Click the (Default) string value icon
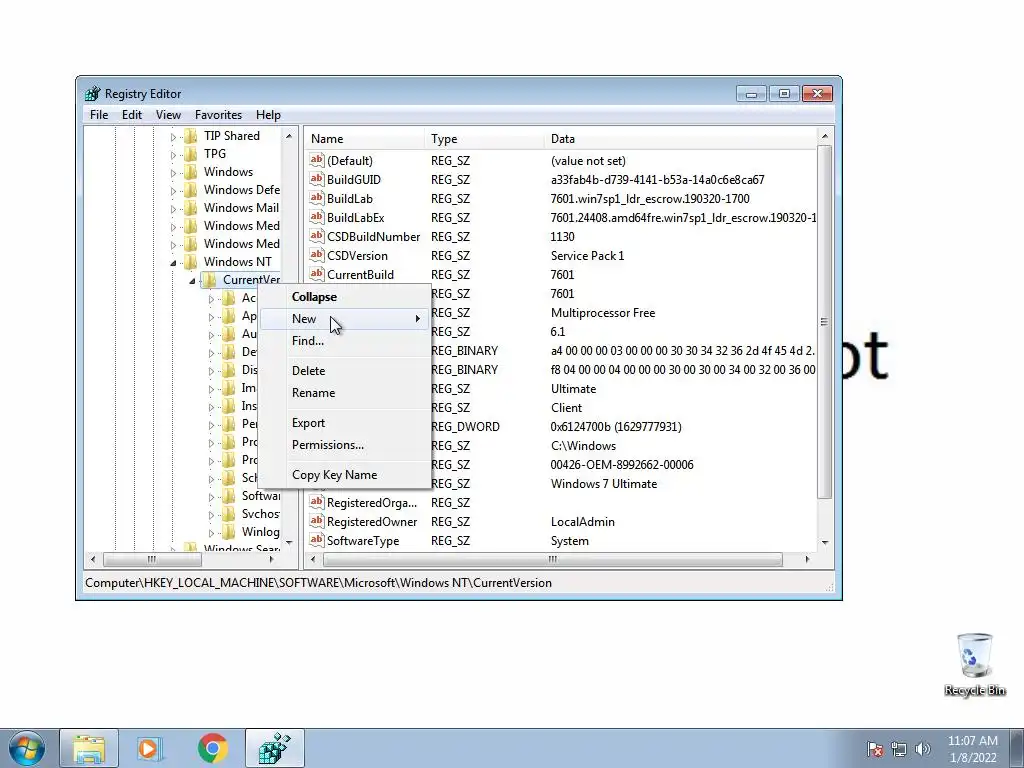Image resolution: width=1024 pixels, height=768 pixels. tap(317, 160)
